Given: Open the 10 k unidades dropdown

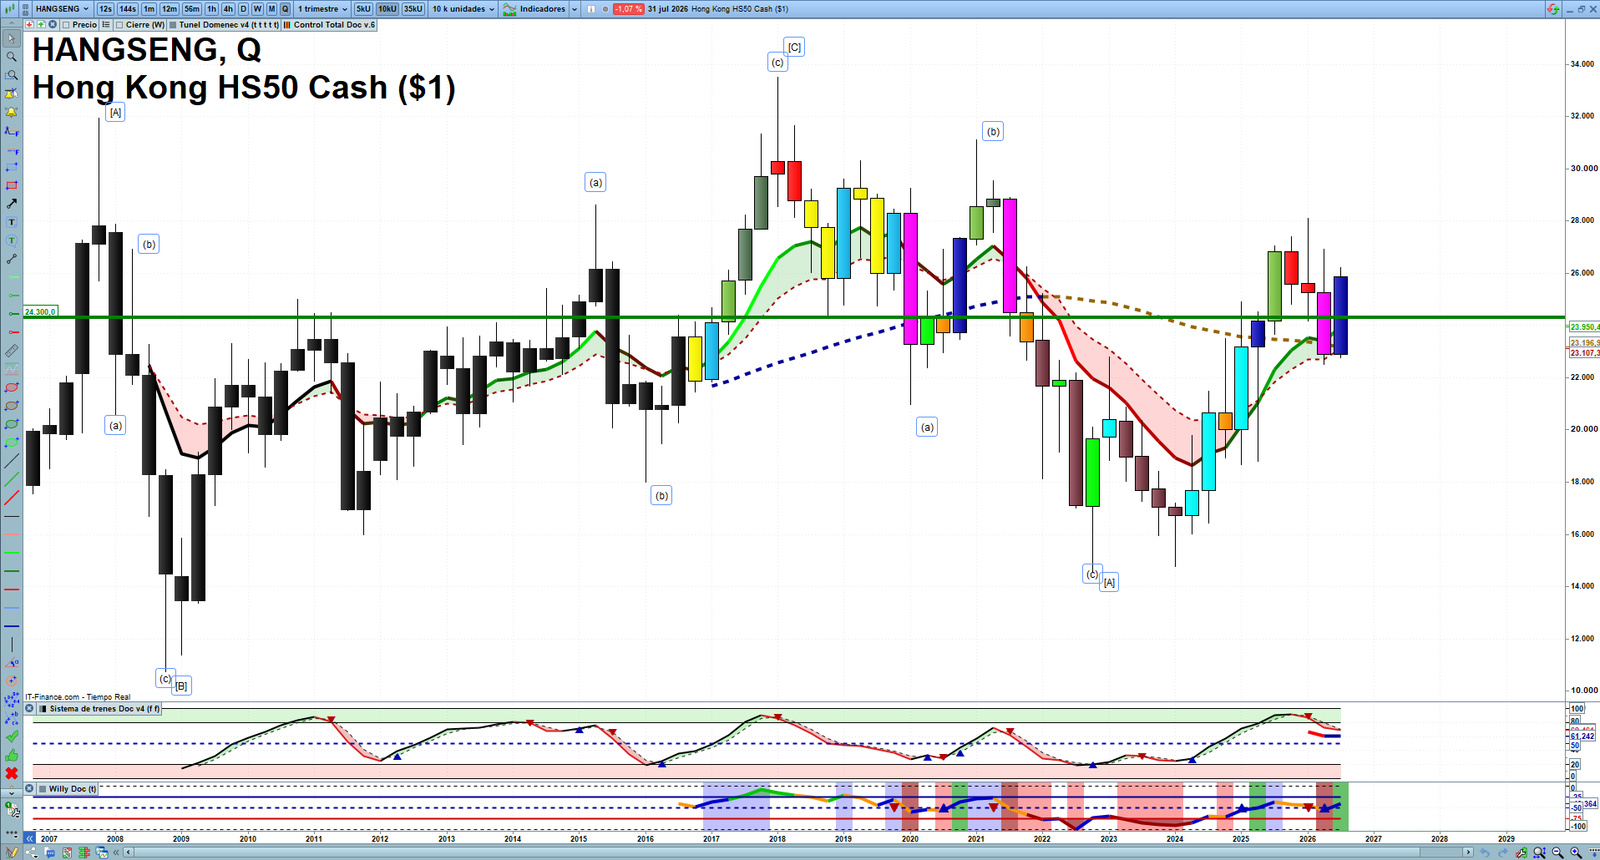Looking at the screenshot, I should [x=463, y=9].
